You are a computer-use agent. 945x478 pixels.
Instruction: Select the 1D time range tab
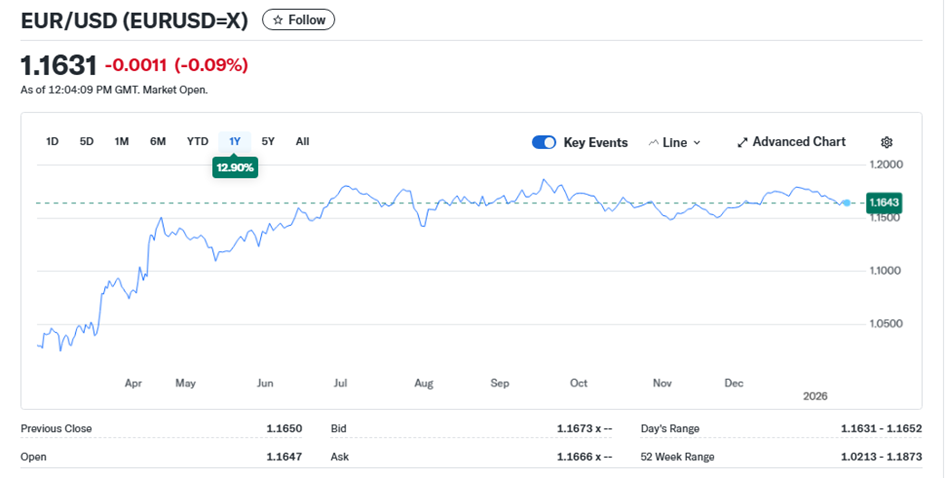click(x=52, y=142)
